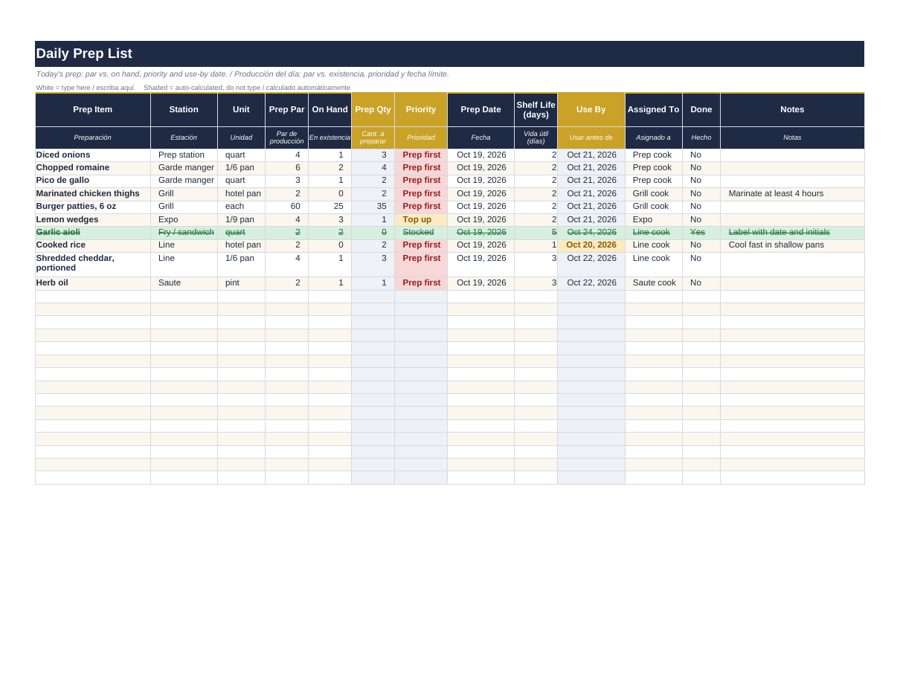Screen dimensions: 900x695
Task: Select Oct 22, 2026 Use By for Herb oil
Action: 591,283
